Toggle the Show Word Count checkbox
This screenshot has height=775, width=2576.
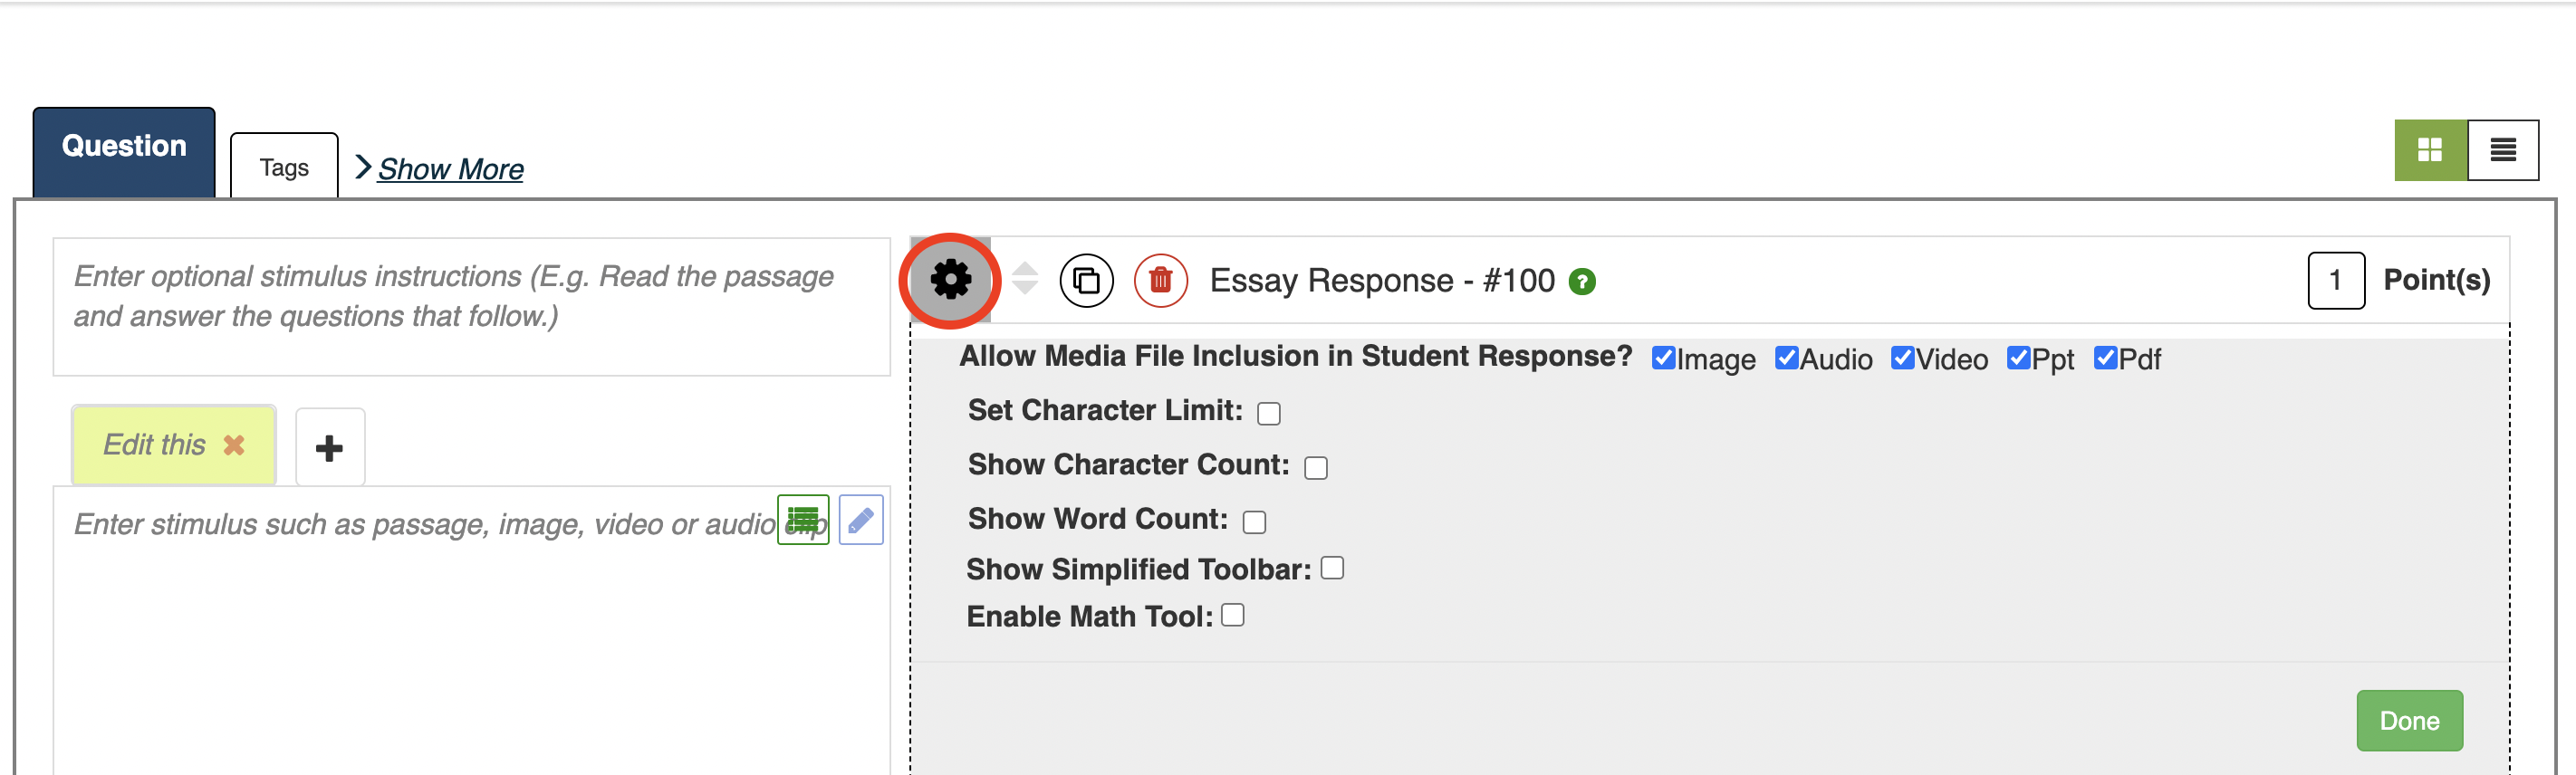[x=1254, y=522]
